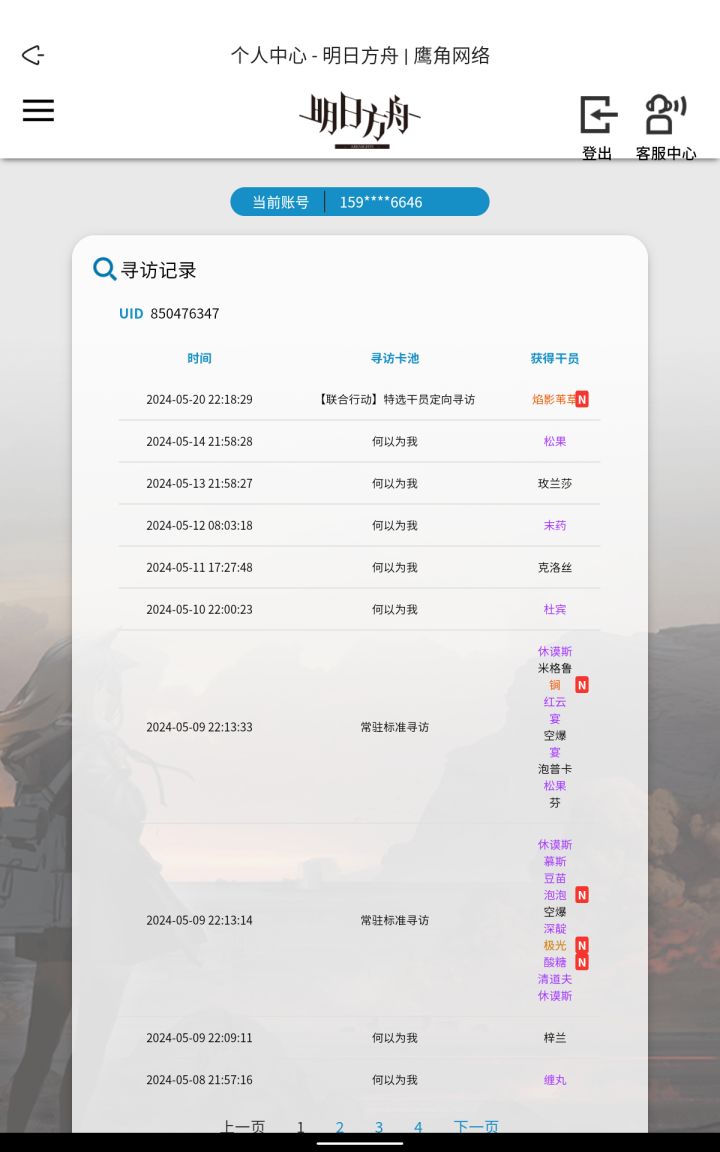Click the 寻访卡池 column header

click(x=395, y=359)
